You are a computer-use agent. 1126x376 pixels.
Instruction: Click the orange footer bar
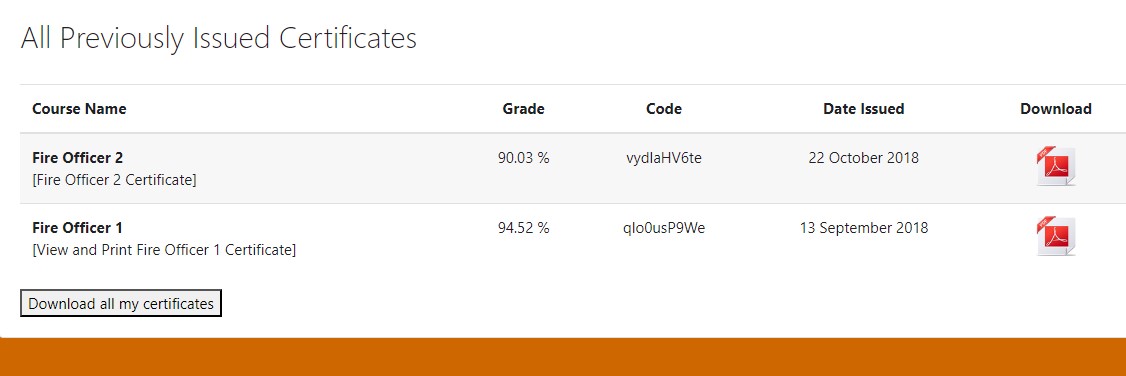[x=563, y=357]
